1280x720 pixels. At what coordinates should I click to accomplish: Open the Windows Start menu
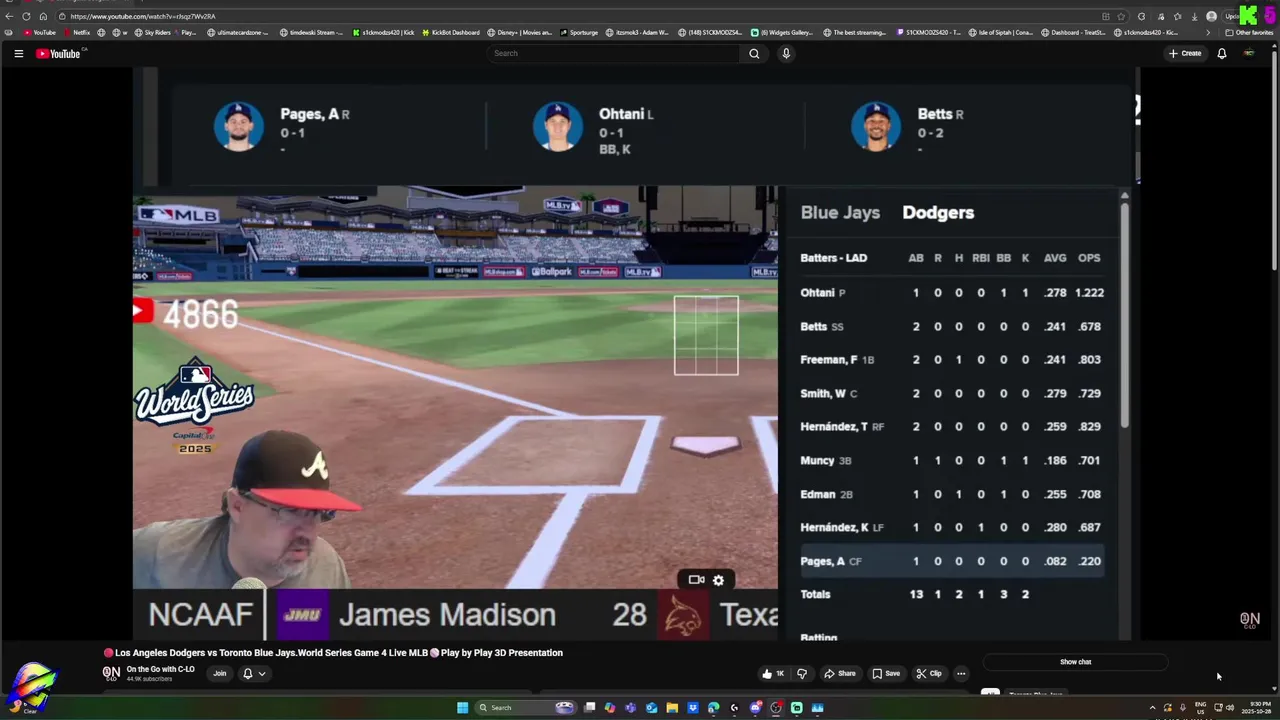click(x=462, y=708)
